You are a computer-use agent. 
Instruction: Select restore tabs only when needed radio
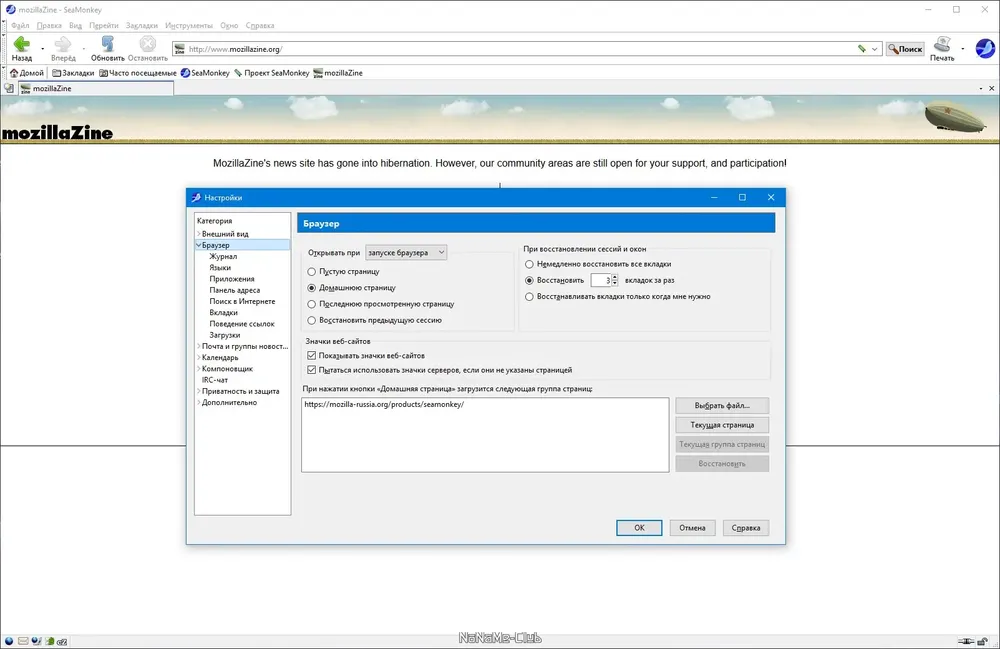(529, 296)
